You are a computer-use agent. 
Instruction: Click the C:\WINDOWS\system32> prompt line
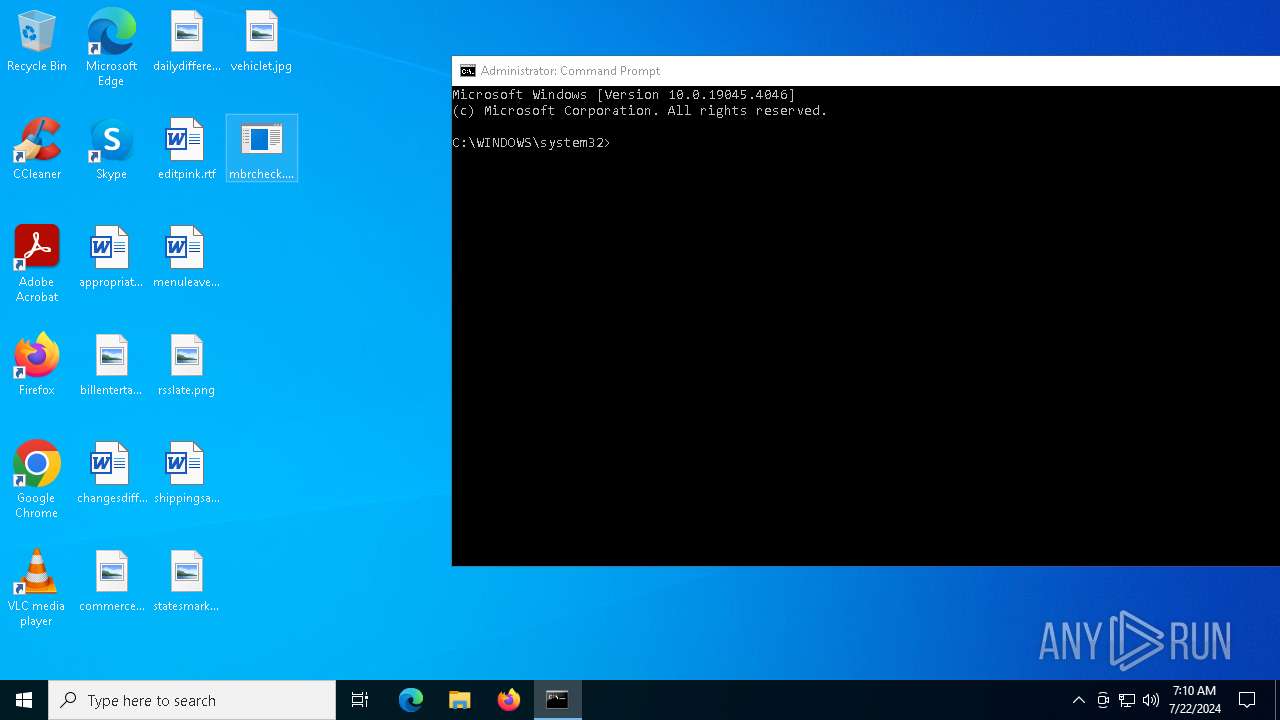[531, 143]
